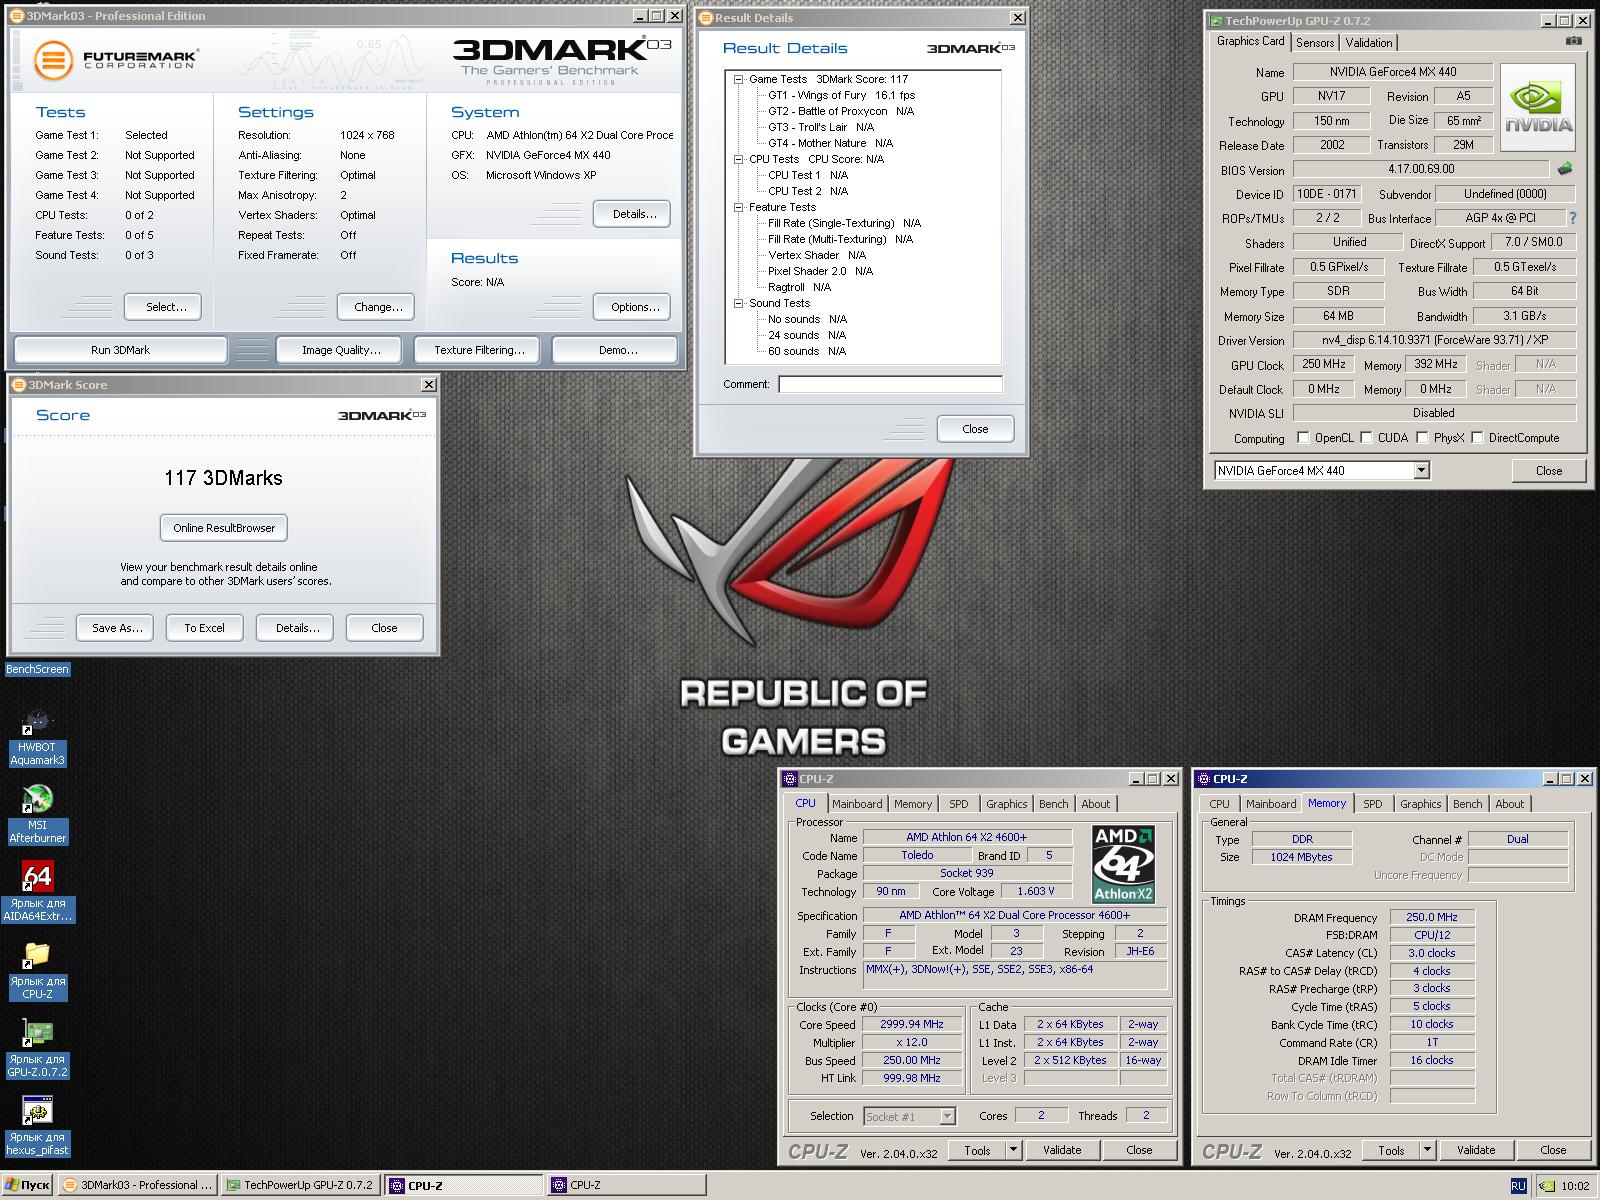
Task: Switch to Validation tab in GPU-Z
Action: (1369, 43)
